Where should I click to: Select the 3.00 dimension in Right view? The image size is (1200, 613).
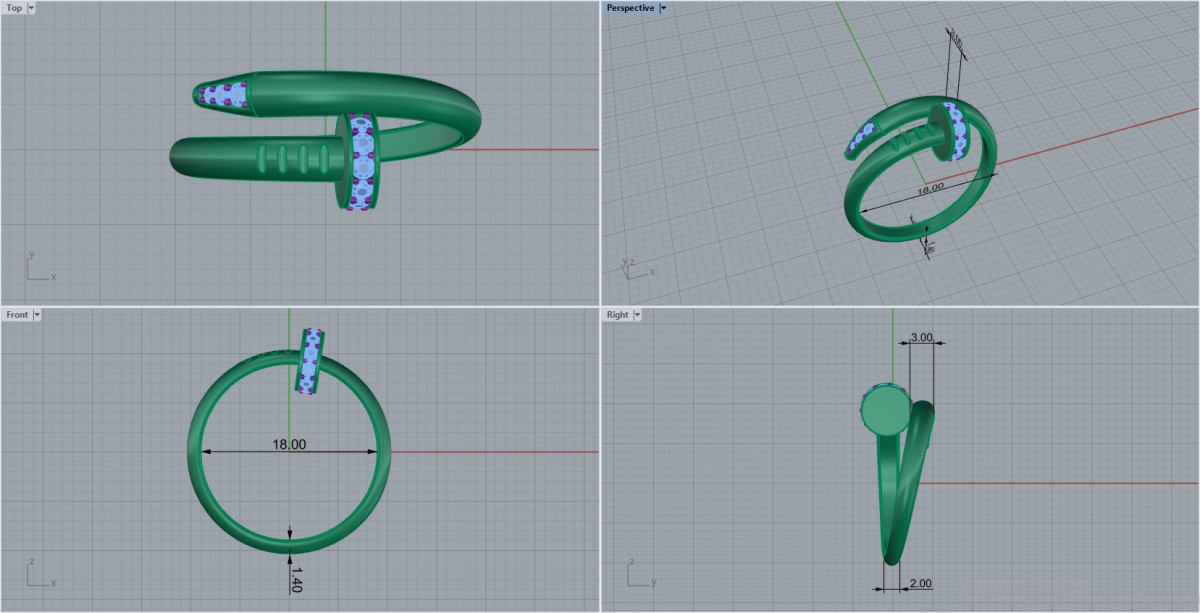(921, 338)
